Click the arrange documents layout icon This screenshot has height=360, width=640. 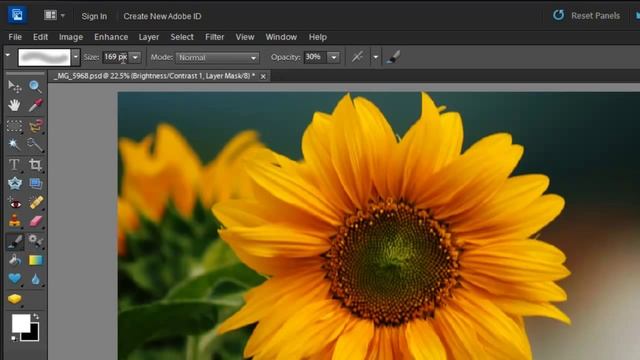pyautogui.click(x=50, y=16)
